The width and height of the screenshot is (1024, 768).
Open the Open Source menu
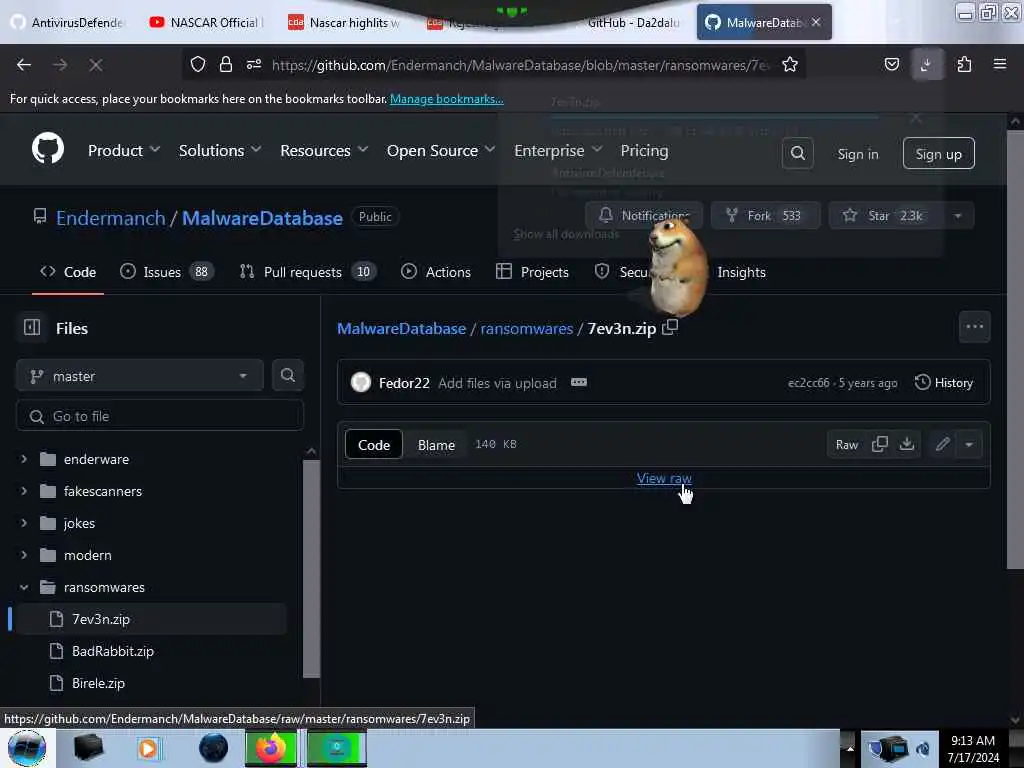click(441, 151)
